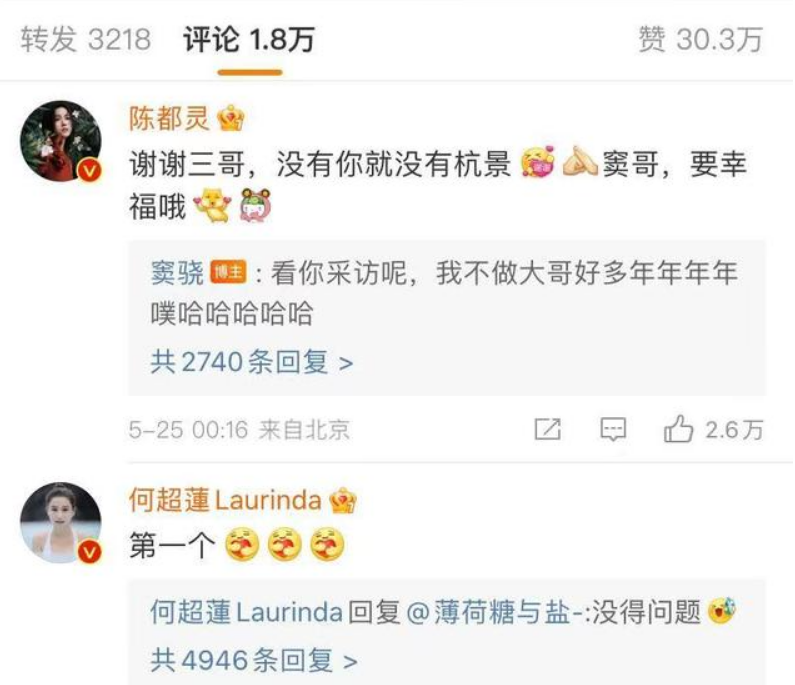
Task: Tap the verified V badge on 何超莲's avatar
Action: coord(89,552)
